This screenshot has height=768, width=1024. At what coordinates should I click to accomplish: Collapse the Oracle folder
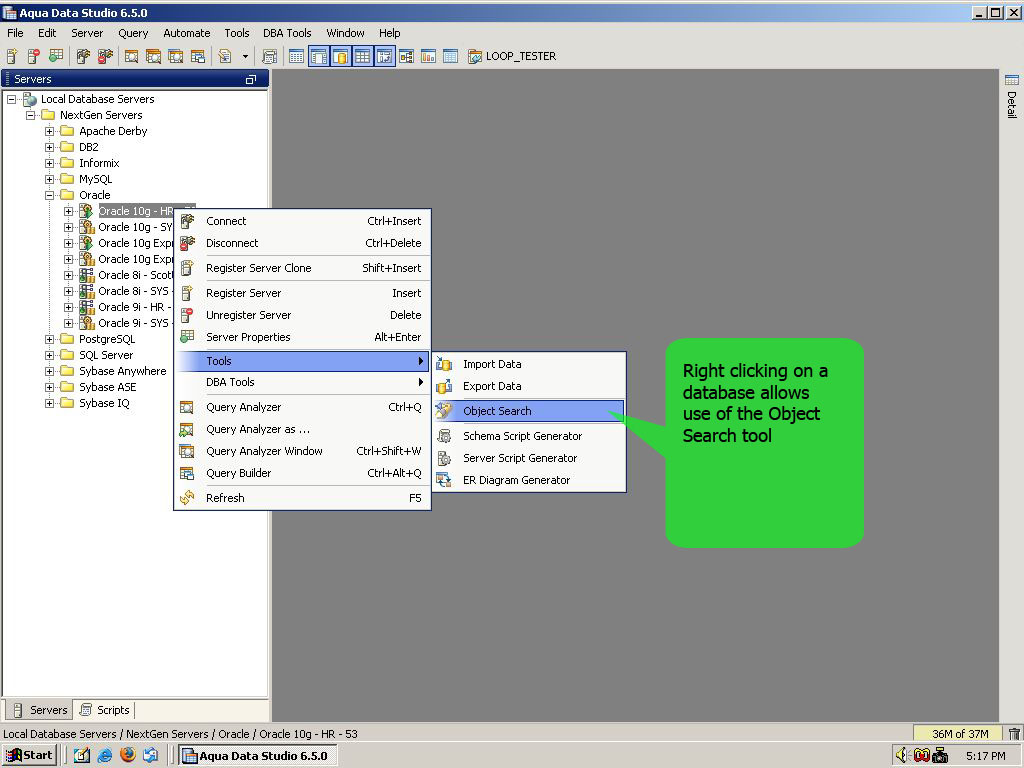click(x=49, y=195)
